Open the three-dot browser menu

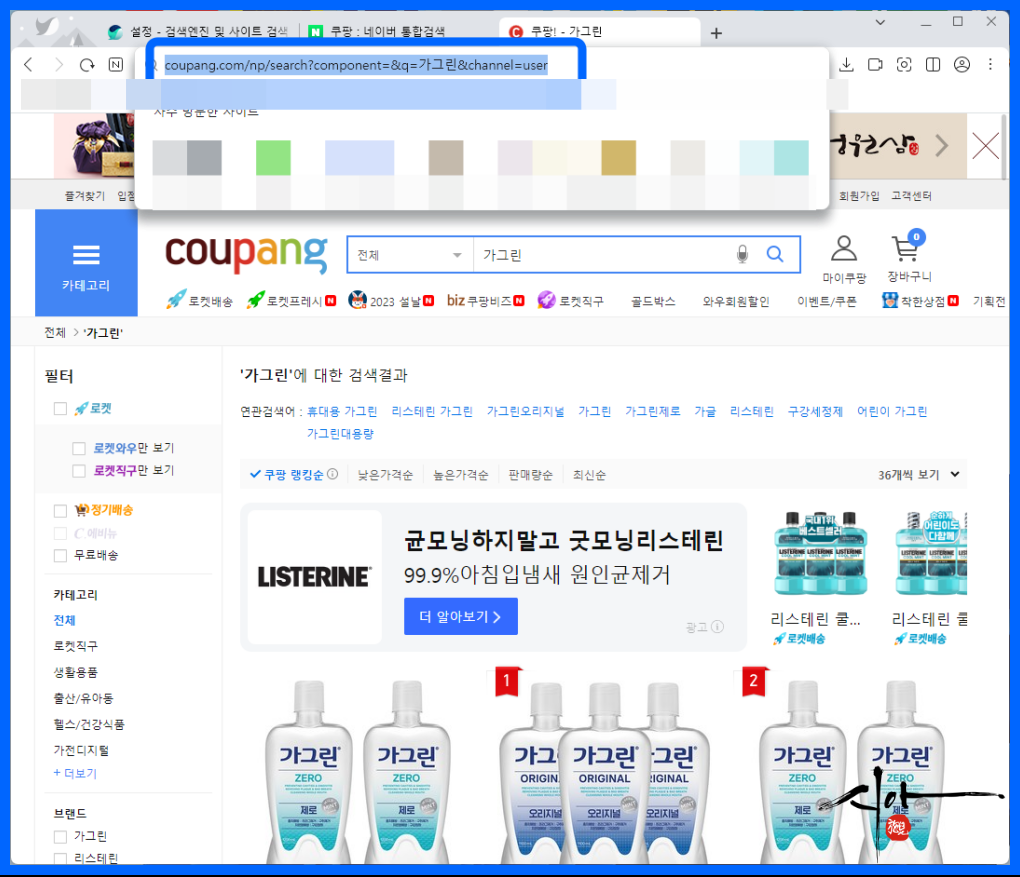[990, 64]
